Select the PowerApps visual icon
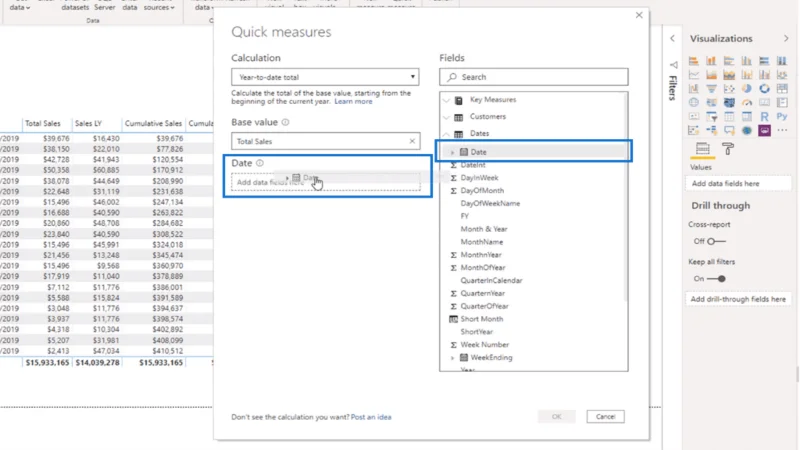The width and height of the screenshot is (800, 450). click(x=764, y=131)
